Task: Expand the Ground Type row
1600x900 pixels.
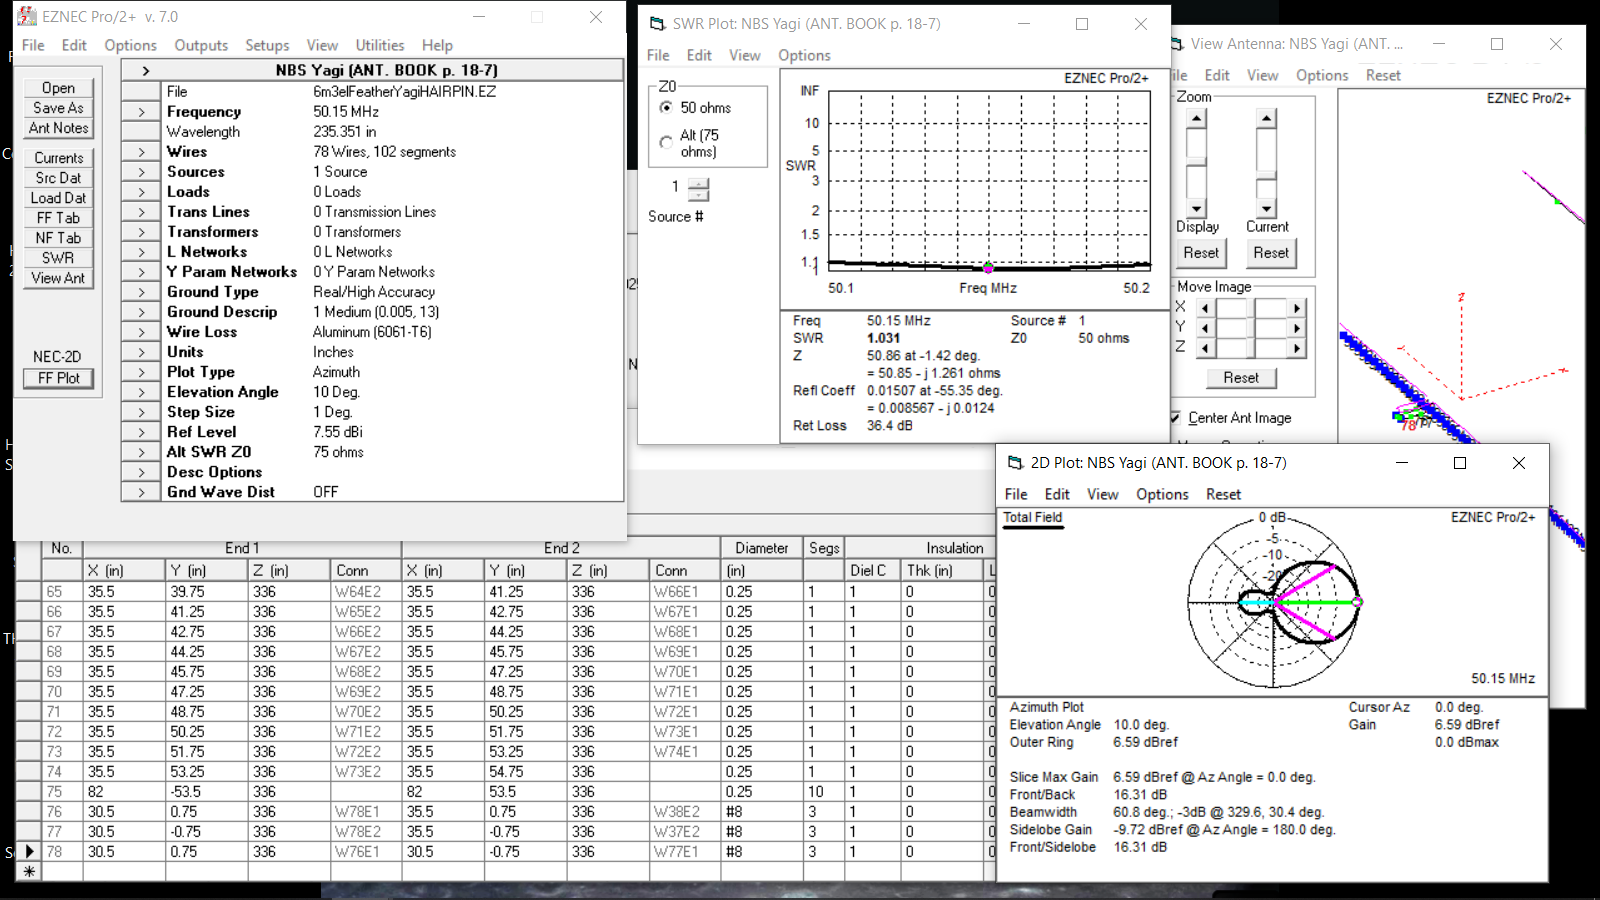Action: (140, 291)
